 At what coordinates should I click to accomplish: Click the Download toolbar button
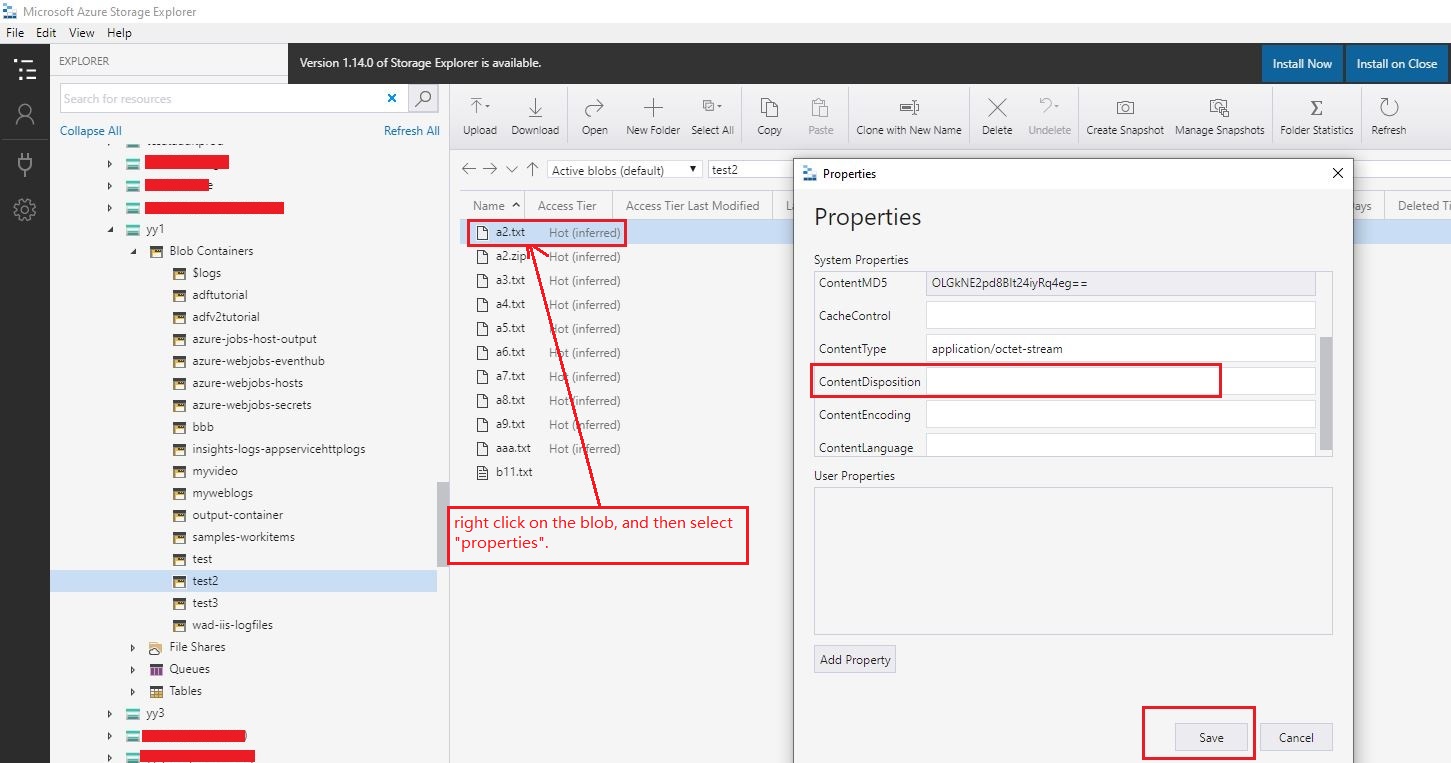pos(535,117)
